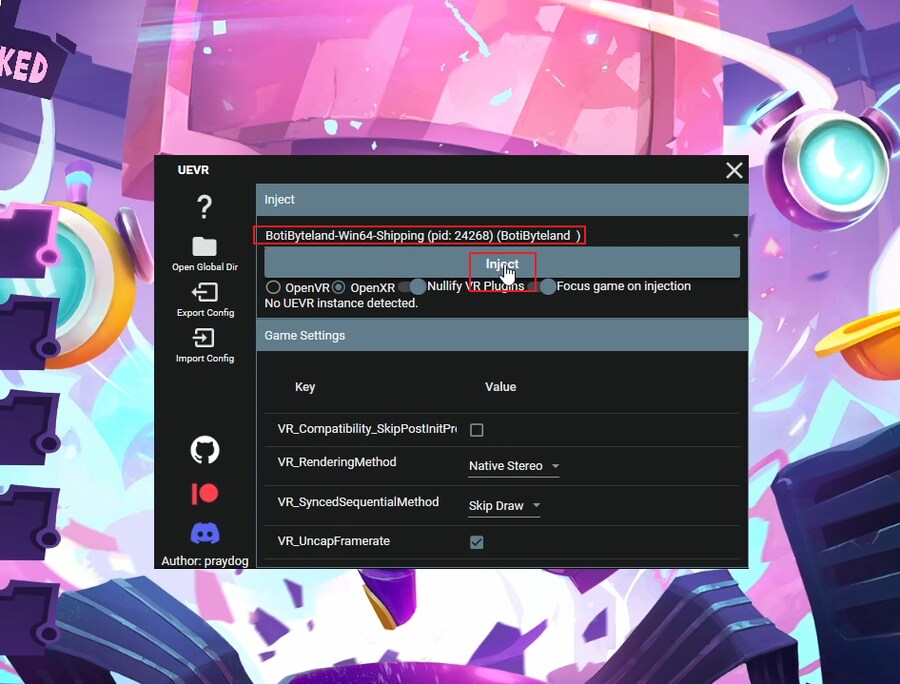900x684 pixels.
Task: Collapse the Game Settings section header
Action: pyautogui.click(x=502, y=335)
